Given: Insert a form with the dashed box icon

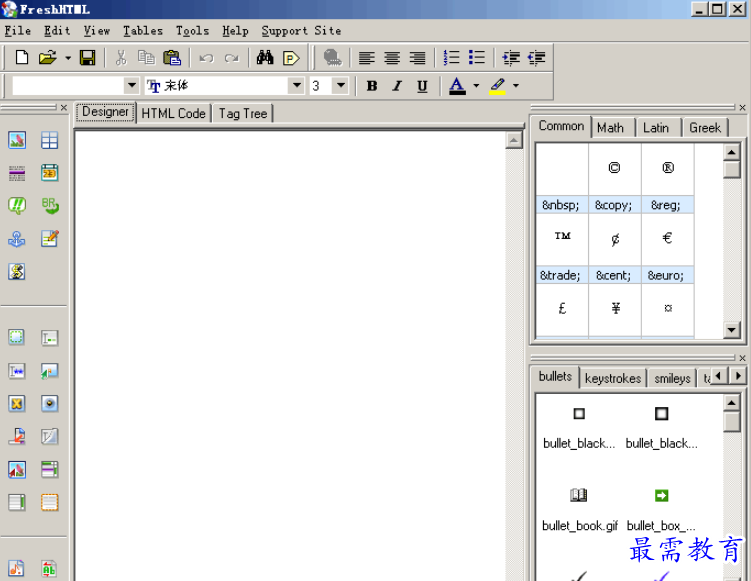Looking at the screenshot, I should click(x=16, y=337).
